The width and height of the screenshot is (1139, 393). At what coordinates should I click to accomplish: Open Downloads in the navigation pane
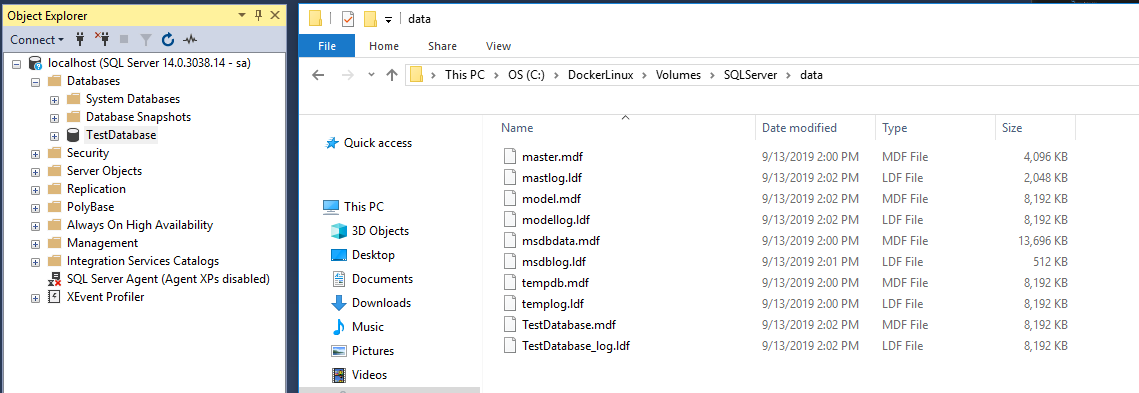(x=381, y=303)
